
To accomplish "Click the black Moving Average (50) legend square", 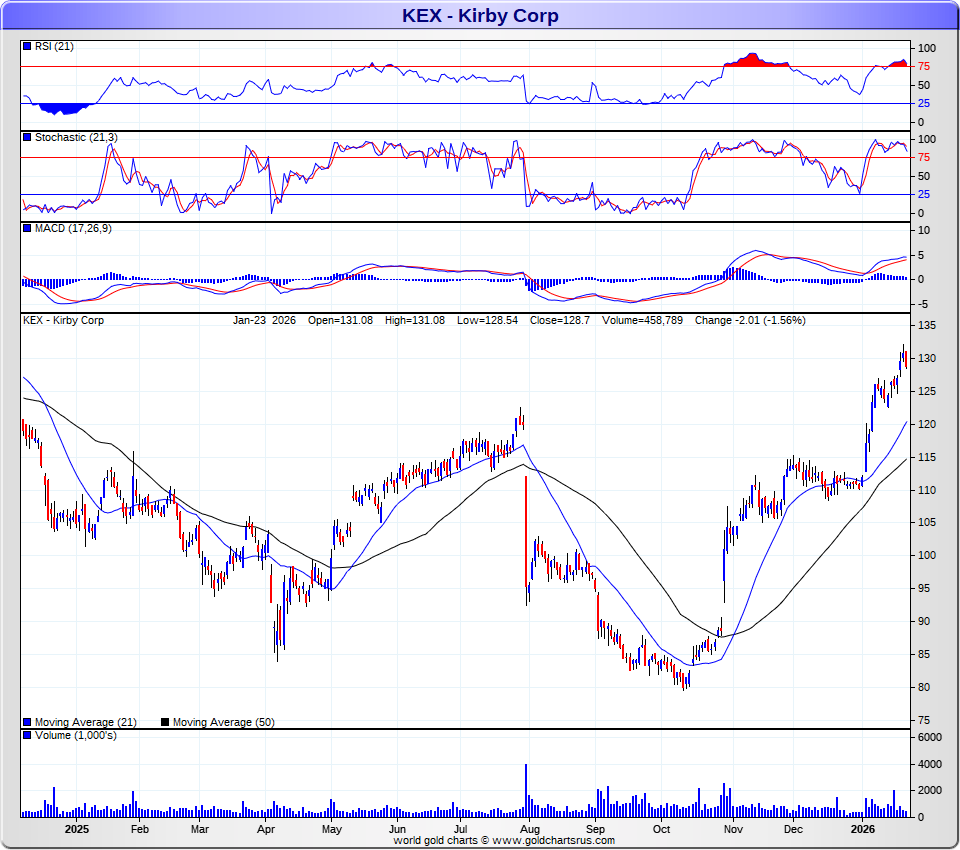I will tap(165, 722).
